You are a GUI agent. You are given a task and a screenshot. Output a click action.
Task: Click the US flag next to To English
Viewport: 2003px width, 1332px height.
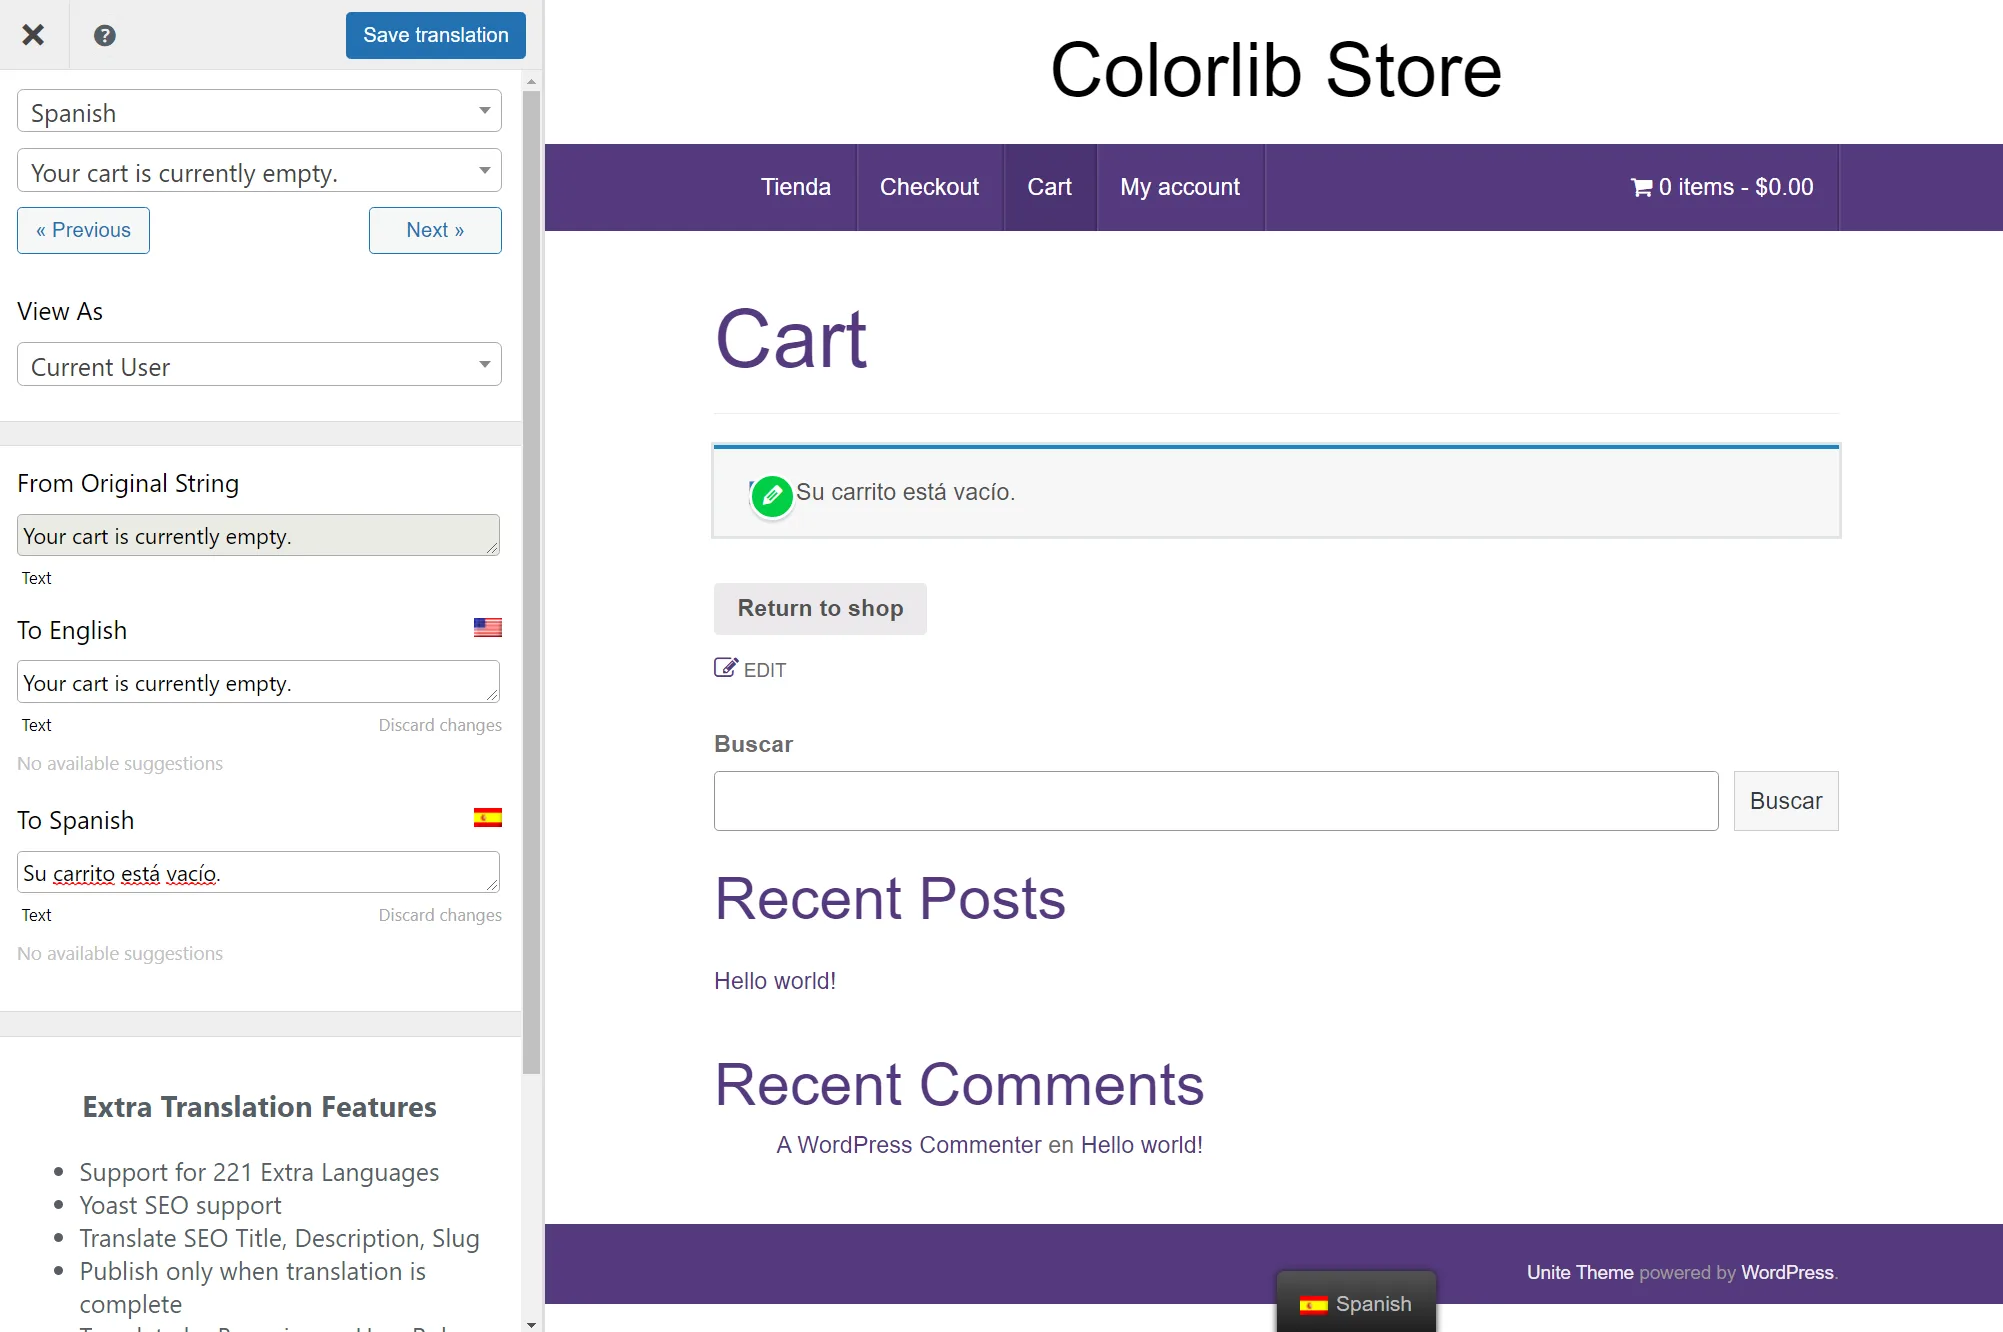click(488, 627)
